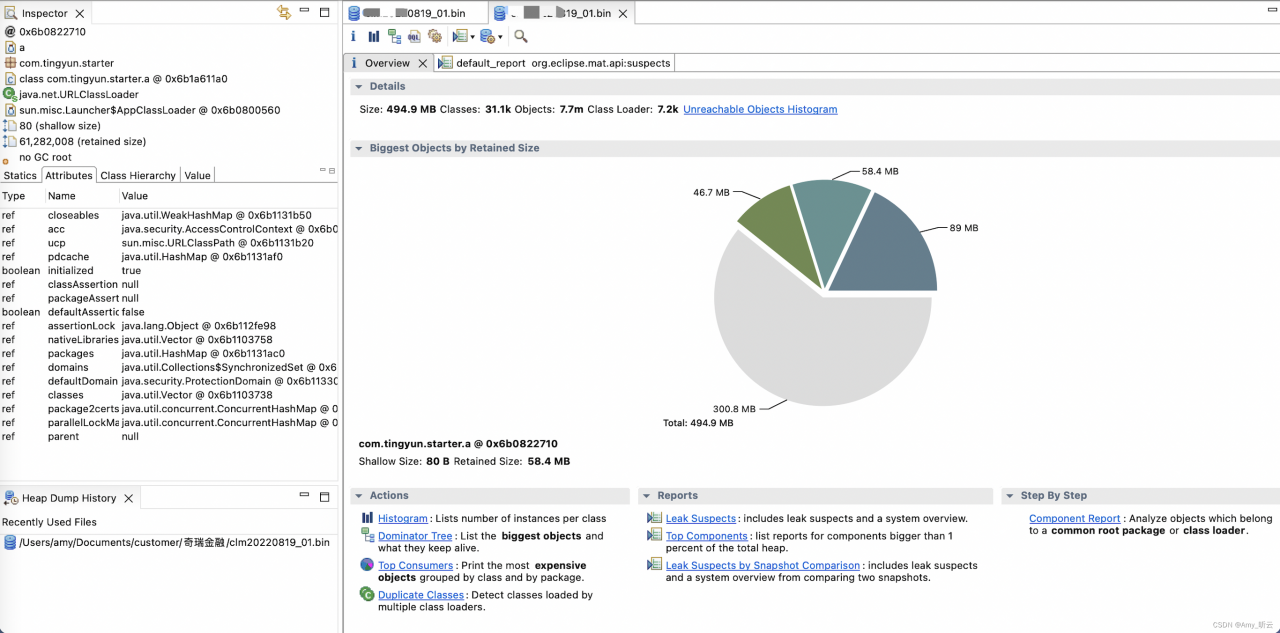Toggle the Inspector link-with-snapshot arrows icon
Screen dimensions: 1280x633
tap(284, 13)
